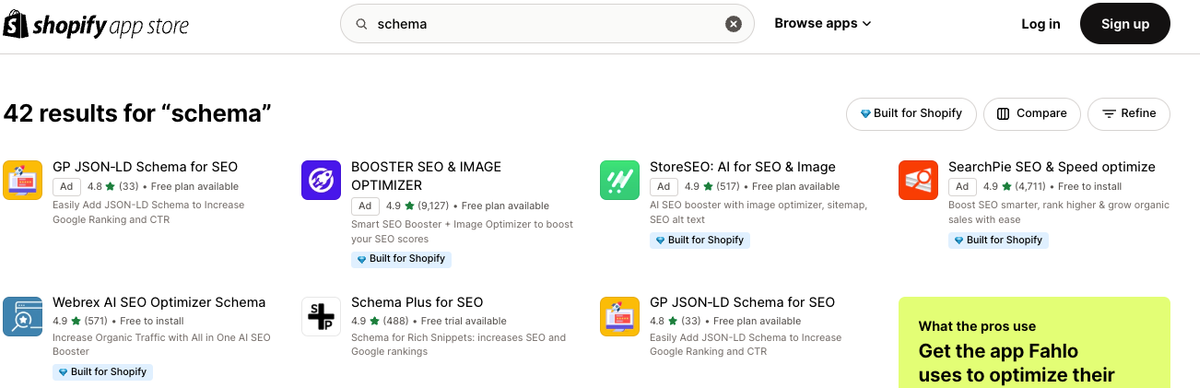Expand the Browse apps menu
This screenshot has width=1200, height=388.
(823, 23)
